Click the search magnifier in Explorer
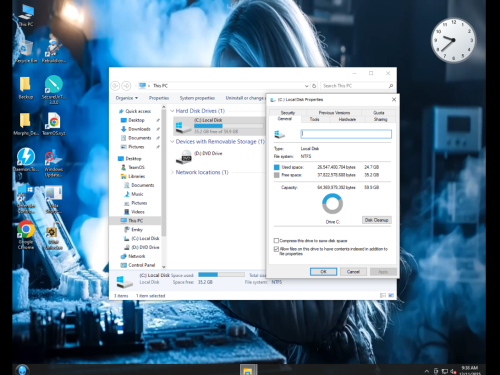500x375 pixels. tap(391, 86)
